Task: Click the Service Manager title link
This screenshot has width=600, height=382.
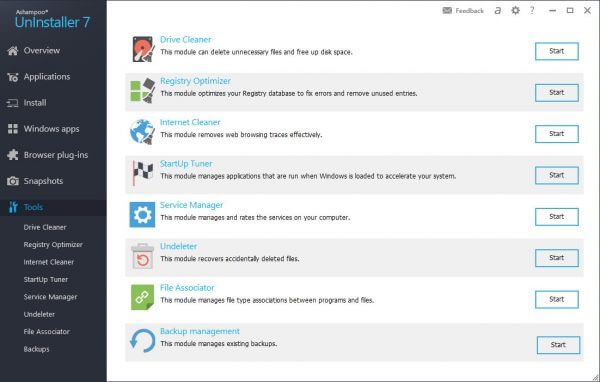Action: (x=191, y=205)
